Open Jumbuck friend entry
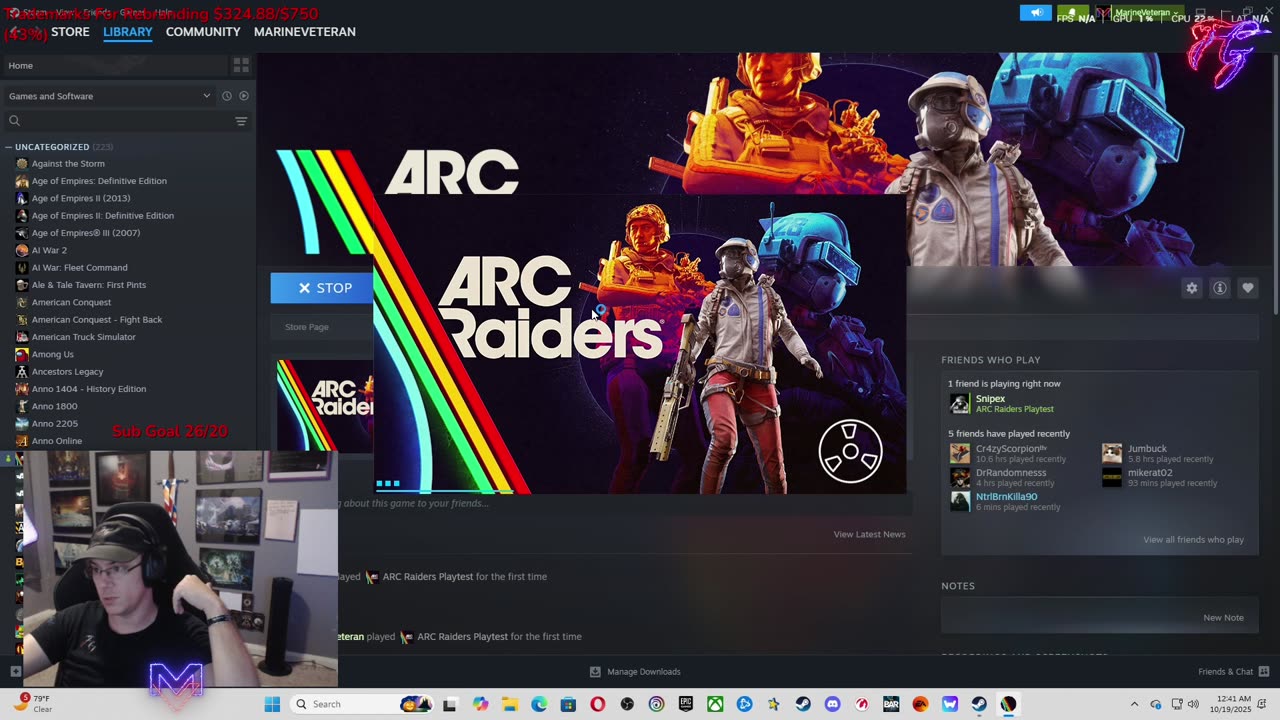This screenshot has height=720, width=1280. 1147,449
